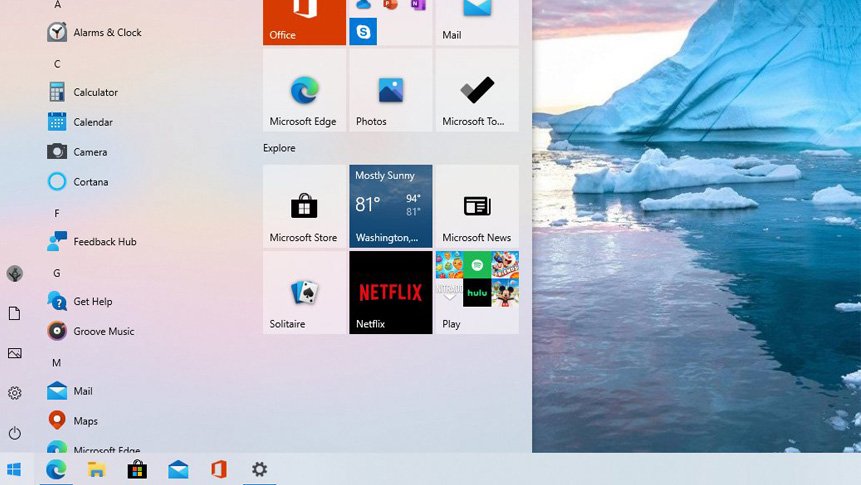Click the Microsoft Edge tile

click(x=304, y=90)
